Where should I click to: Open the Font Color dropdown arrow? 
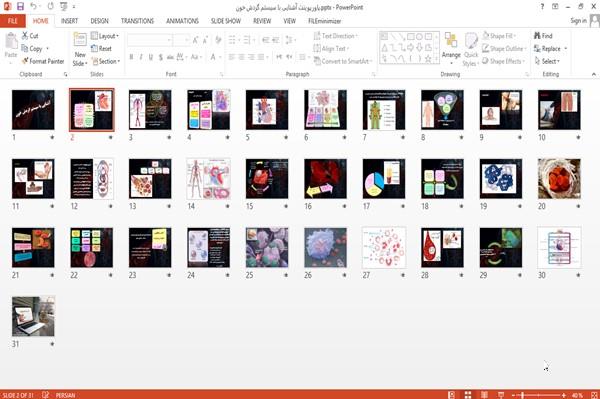pos(219,57)
